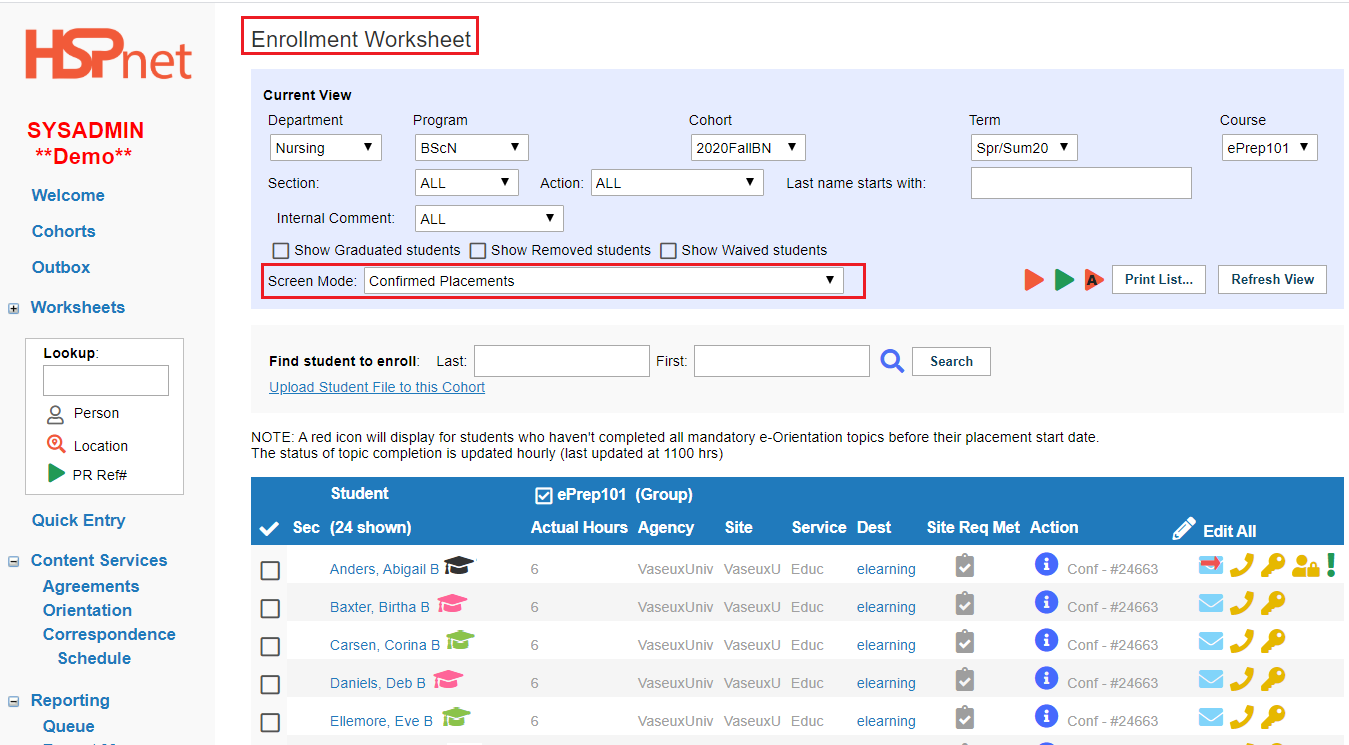Click the green graduation cap beside Carsen

click(460, 640)
